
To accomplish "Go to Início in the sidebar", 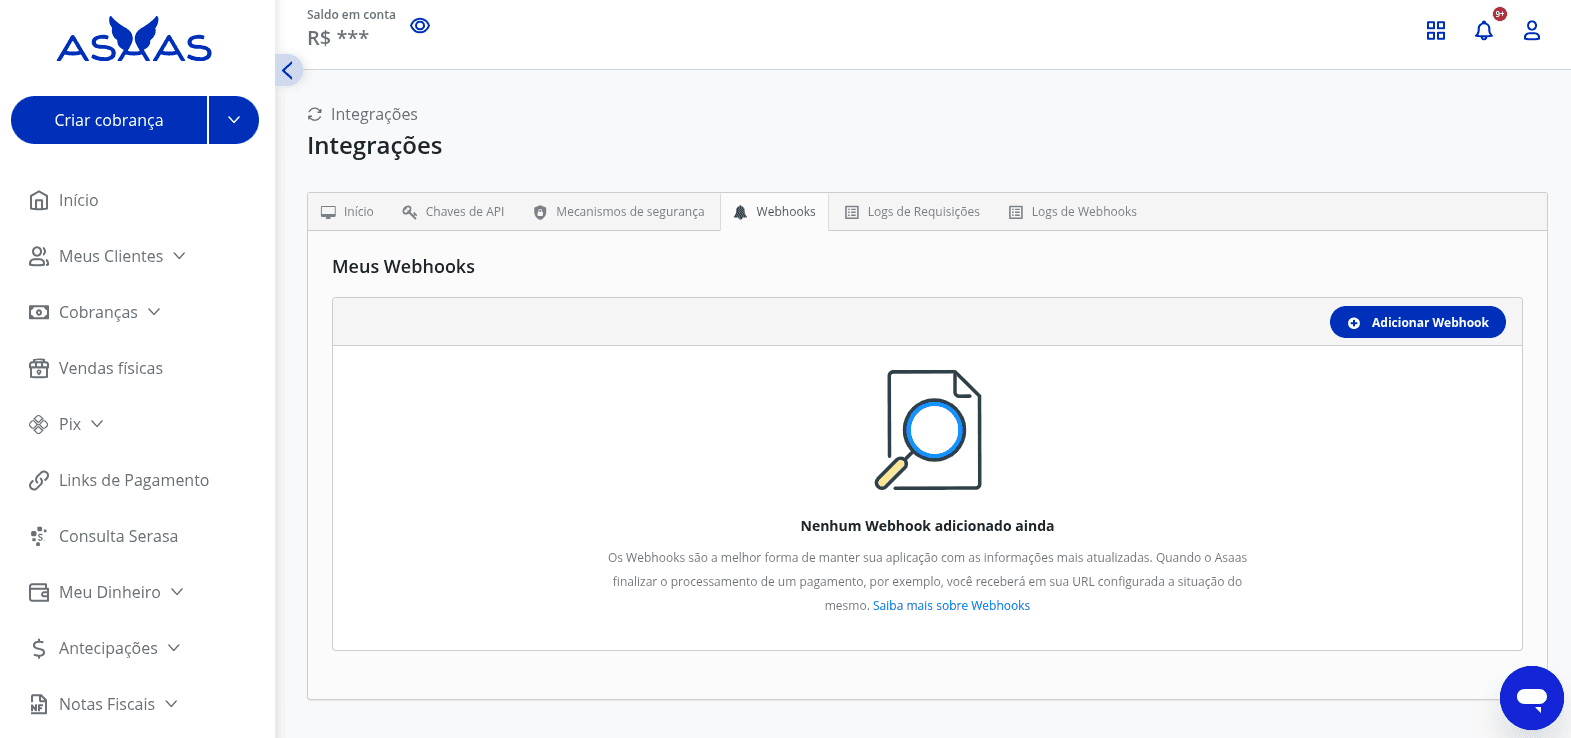I will point(78,200).
